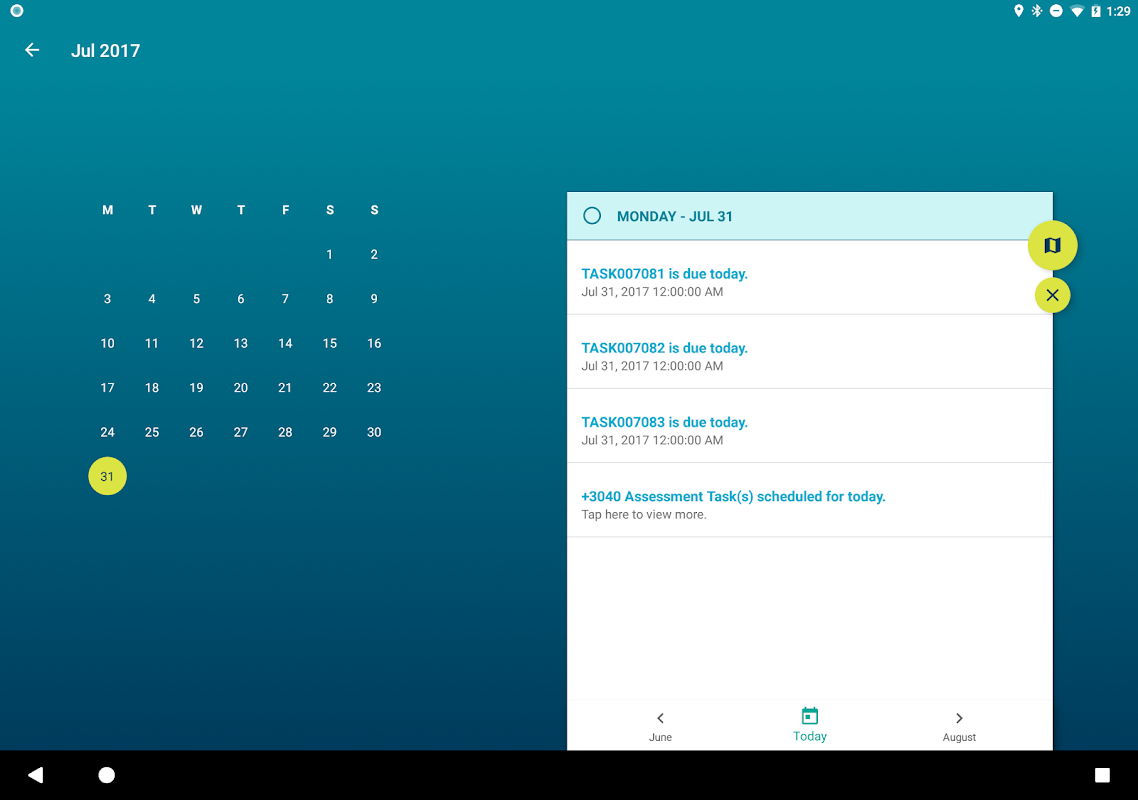Screen dimensions: 1138x800
Task: Select day 29 on the calendar
Action: pos(329,432)
